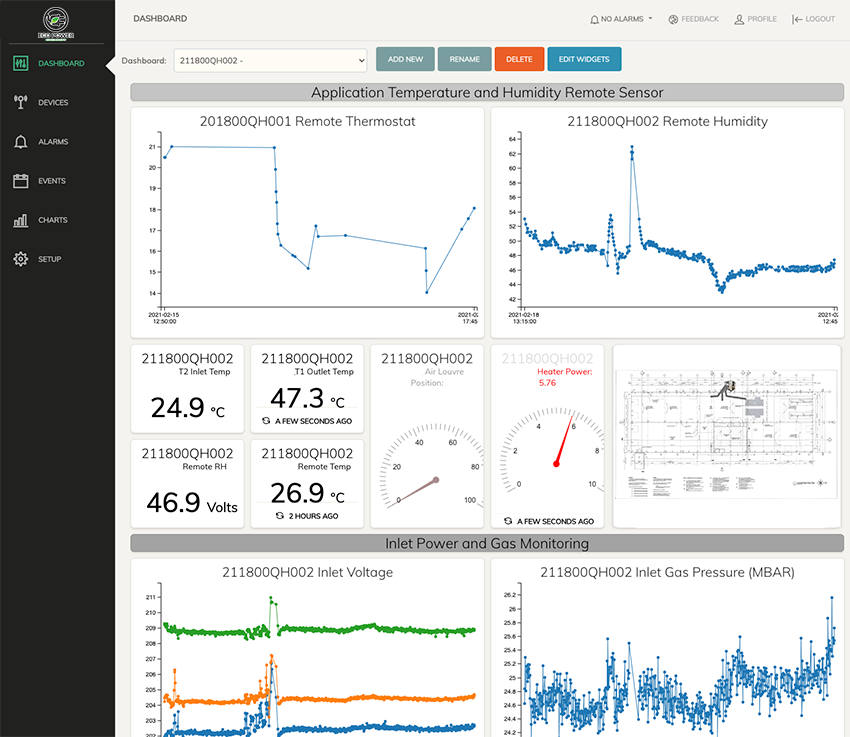Click the Edit Widgets button

tap(584, 59)
